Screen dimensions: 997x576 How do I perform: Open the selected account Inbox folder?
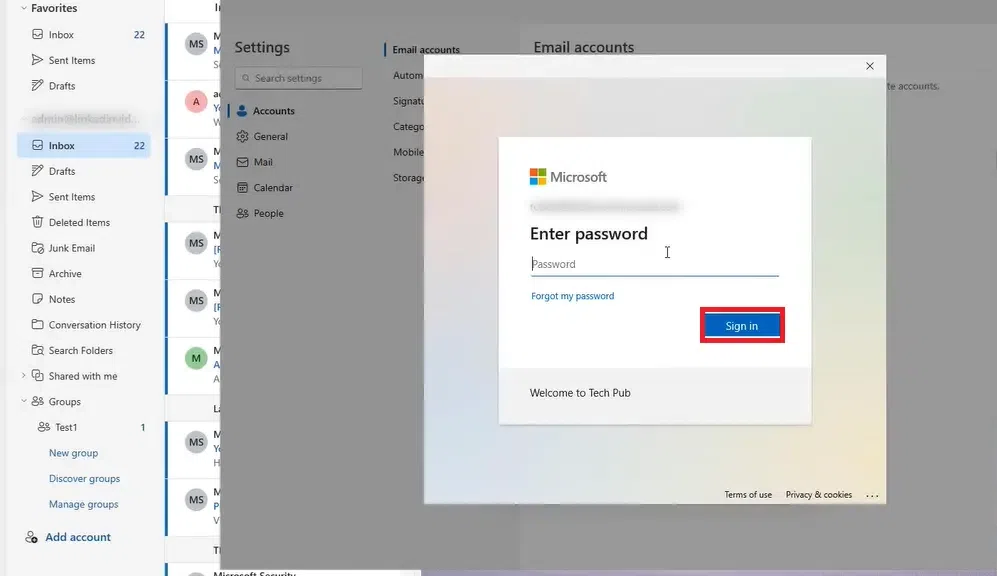click(84, 145)
